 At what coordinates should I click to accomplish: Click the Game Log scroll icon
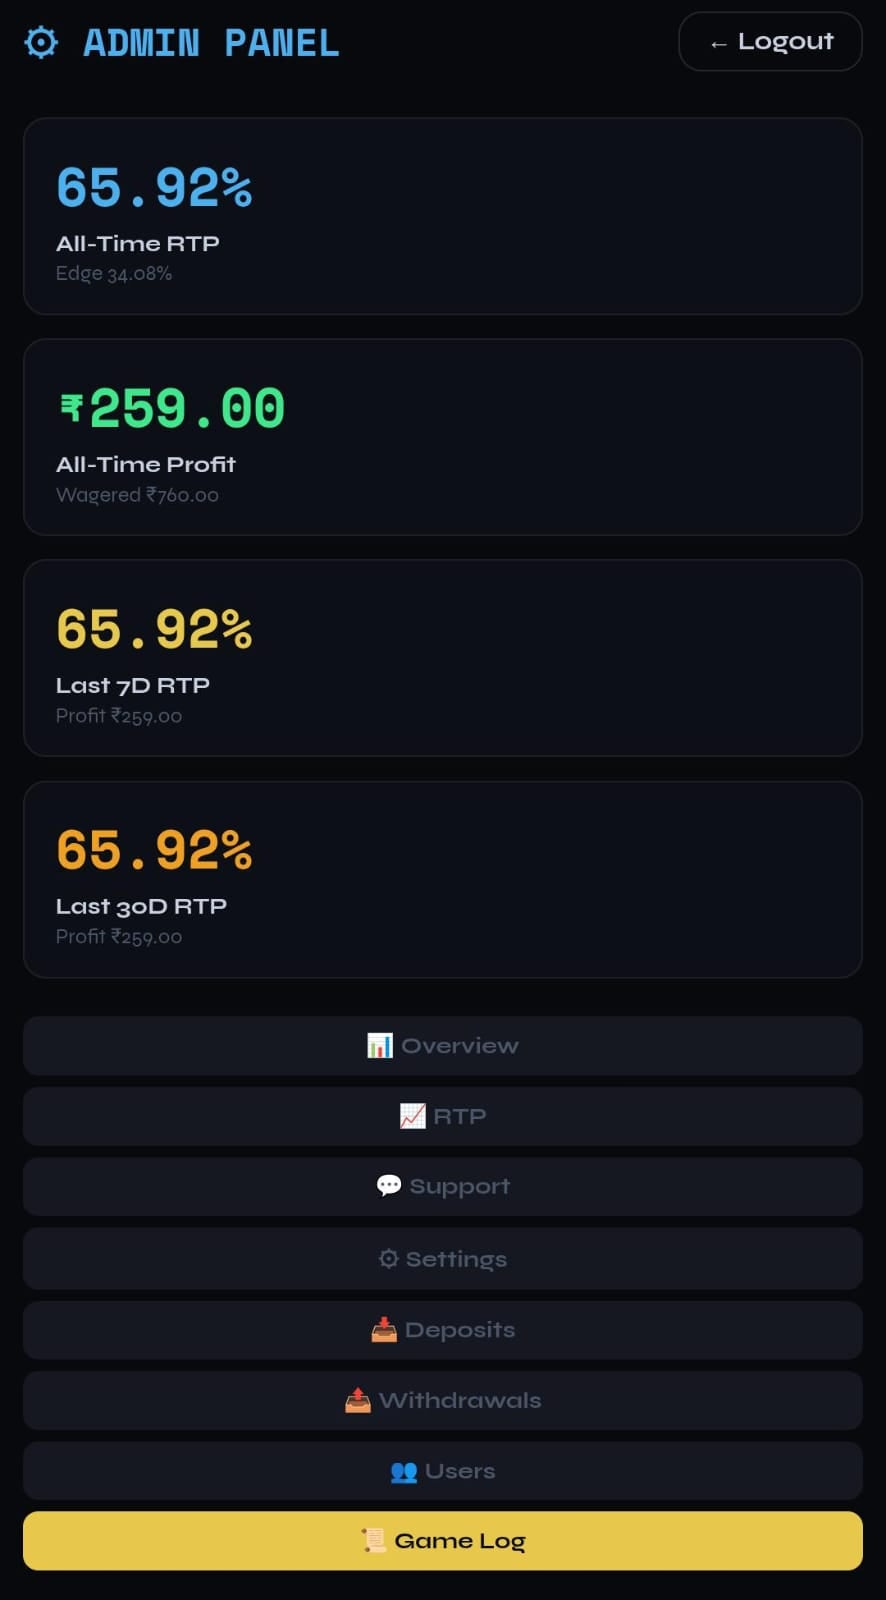click(374, 1541)
